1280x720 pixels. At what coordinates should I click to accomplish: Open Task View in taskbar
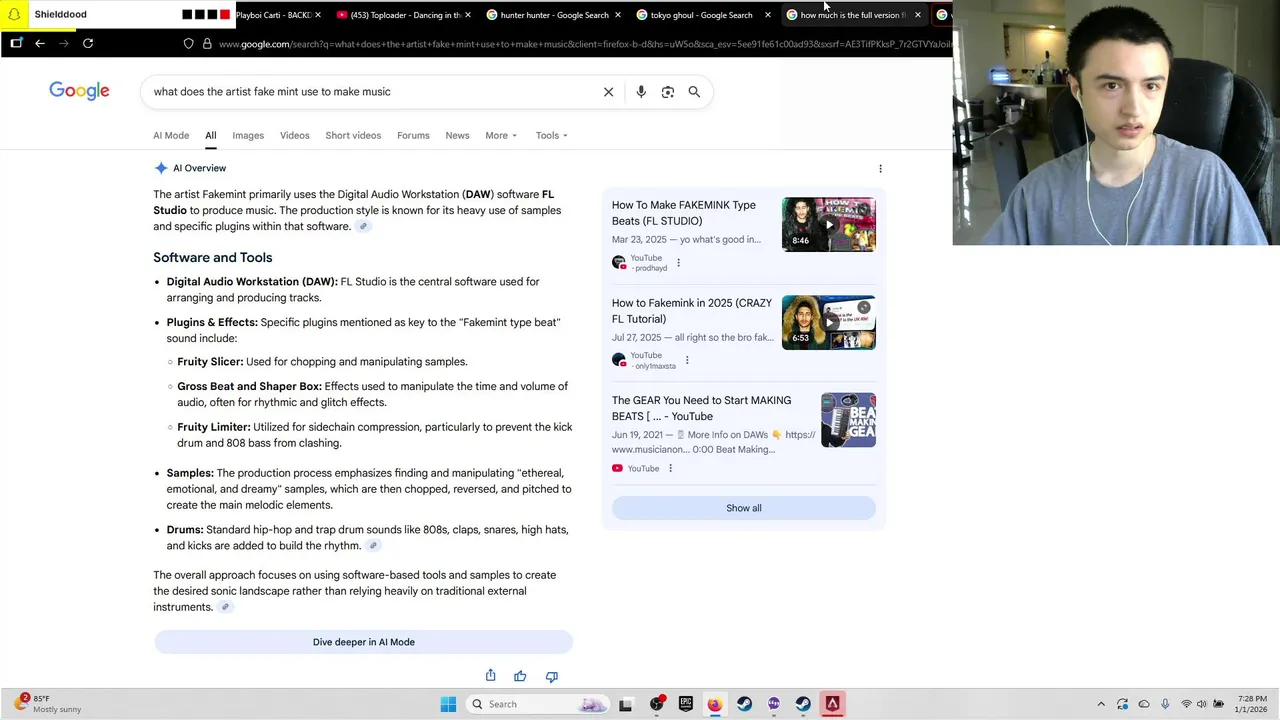pyautogui.click(x=625, y=704)
